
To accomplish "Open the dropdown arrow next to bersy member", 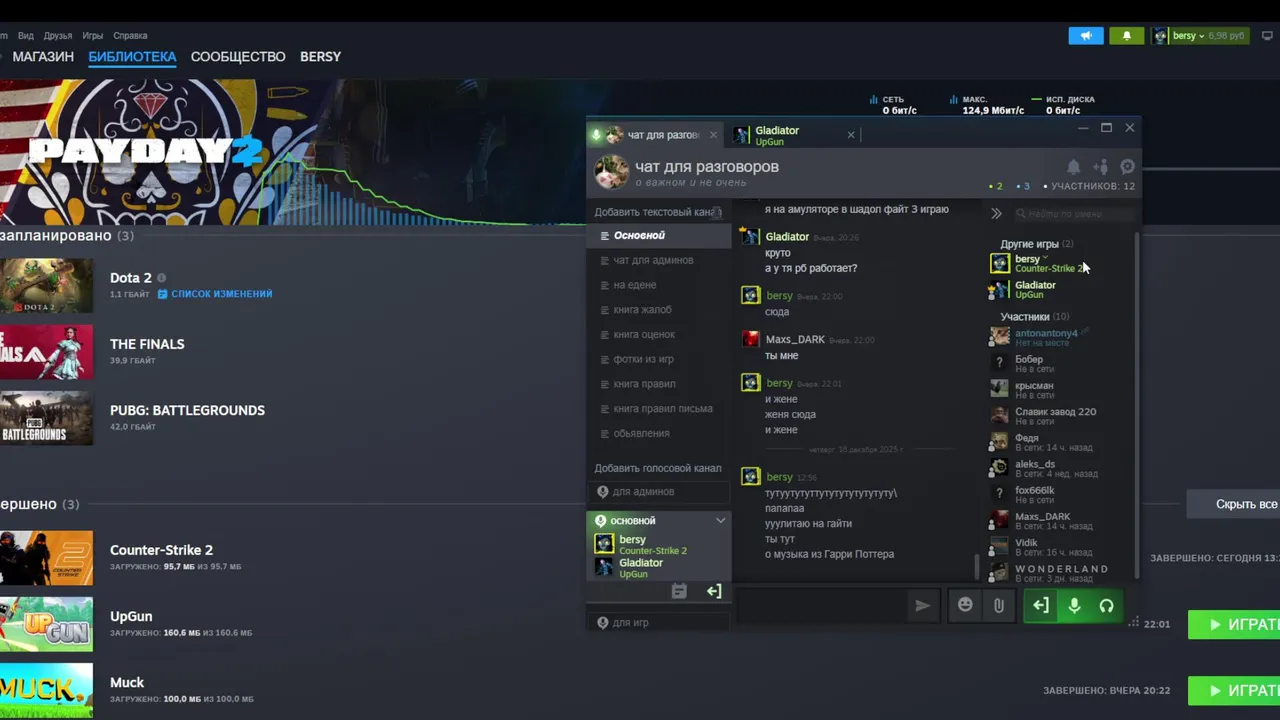I will tap(1046, 258).
